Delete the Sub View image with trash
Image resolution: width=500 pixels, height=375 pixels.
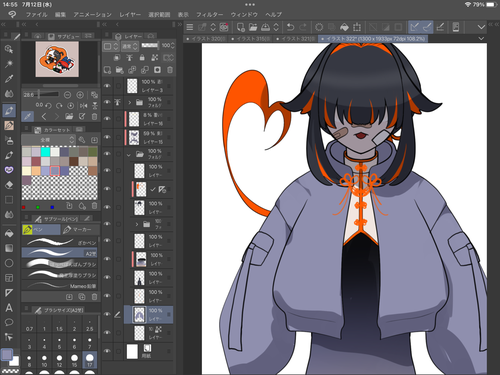[x=94, y=116]
